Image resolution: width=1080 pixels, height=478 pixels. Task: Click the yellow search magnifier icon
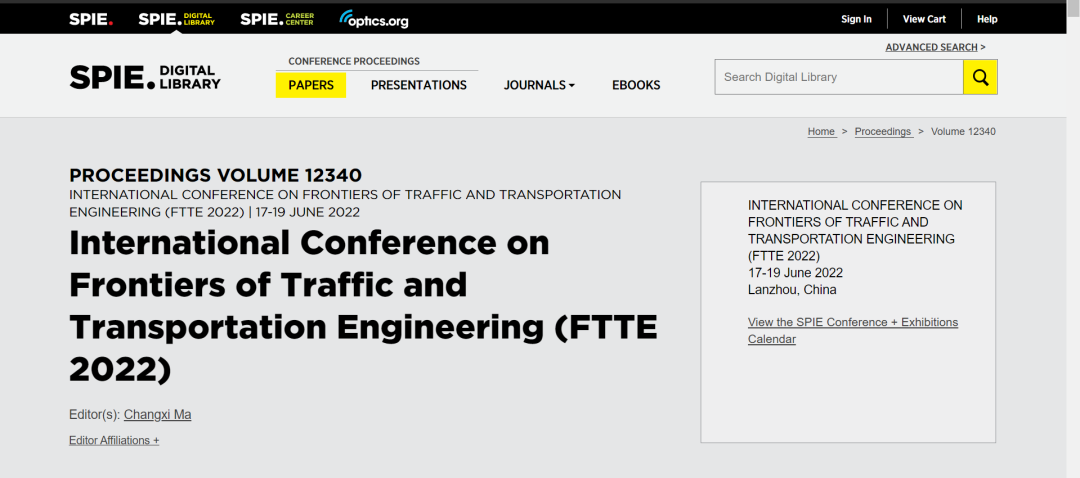coord(980,77)
